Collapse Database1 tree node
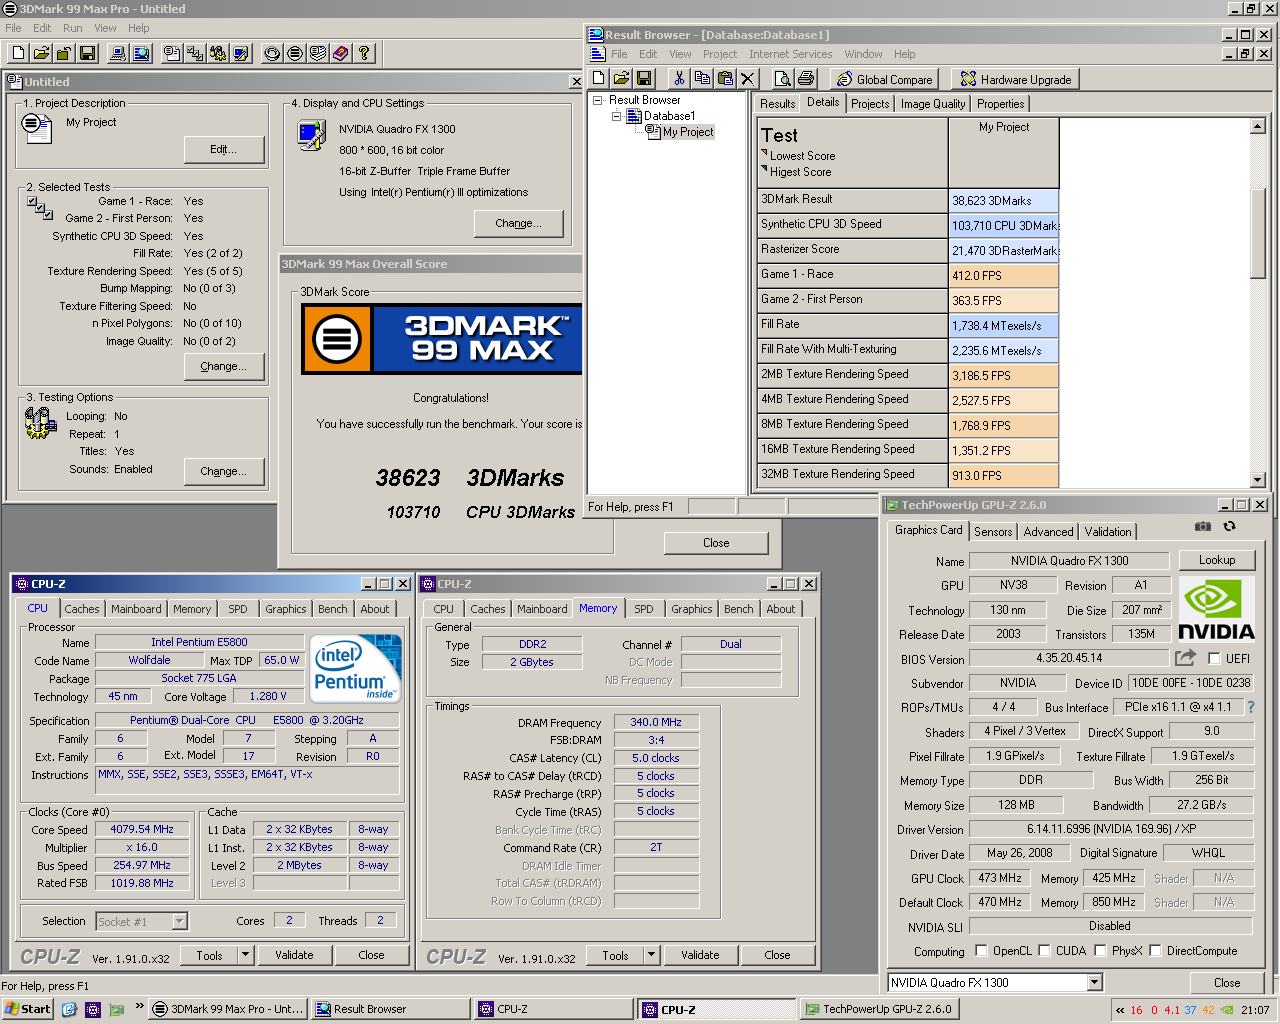 [x=617, y=116]
